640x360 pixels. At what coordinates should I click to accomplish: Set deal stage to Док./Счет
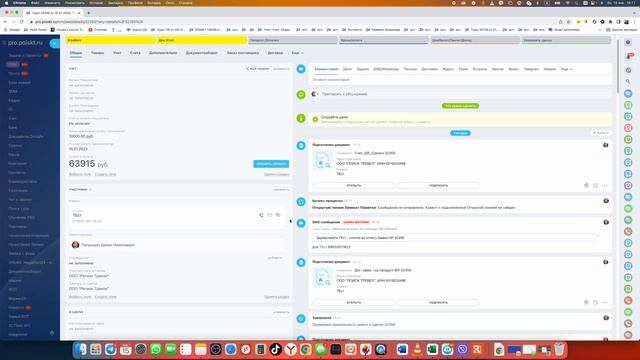click(x=202, y=40)
